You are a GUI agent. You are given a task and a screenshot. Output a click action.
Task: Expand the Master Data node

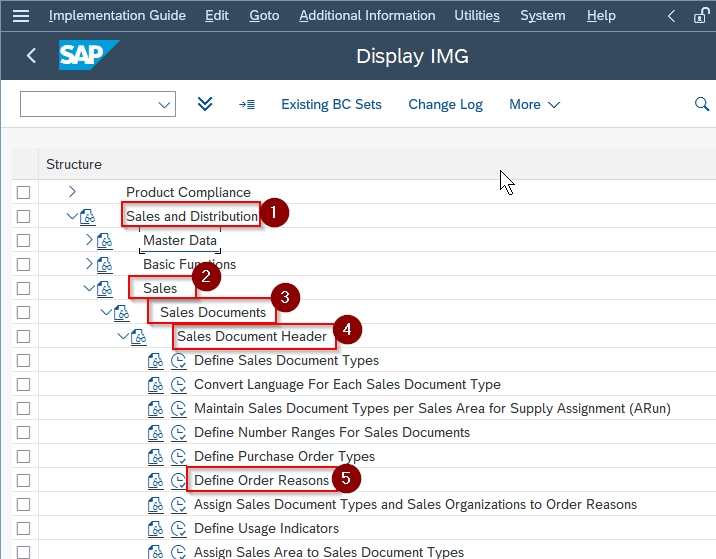pyautogui.click(x=89, y=239)
